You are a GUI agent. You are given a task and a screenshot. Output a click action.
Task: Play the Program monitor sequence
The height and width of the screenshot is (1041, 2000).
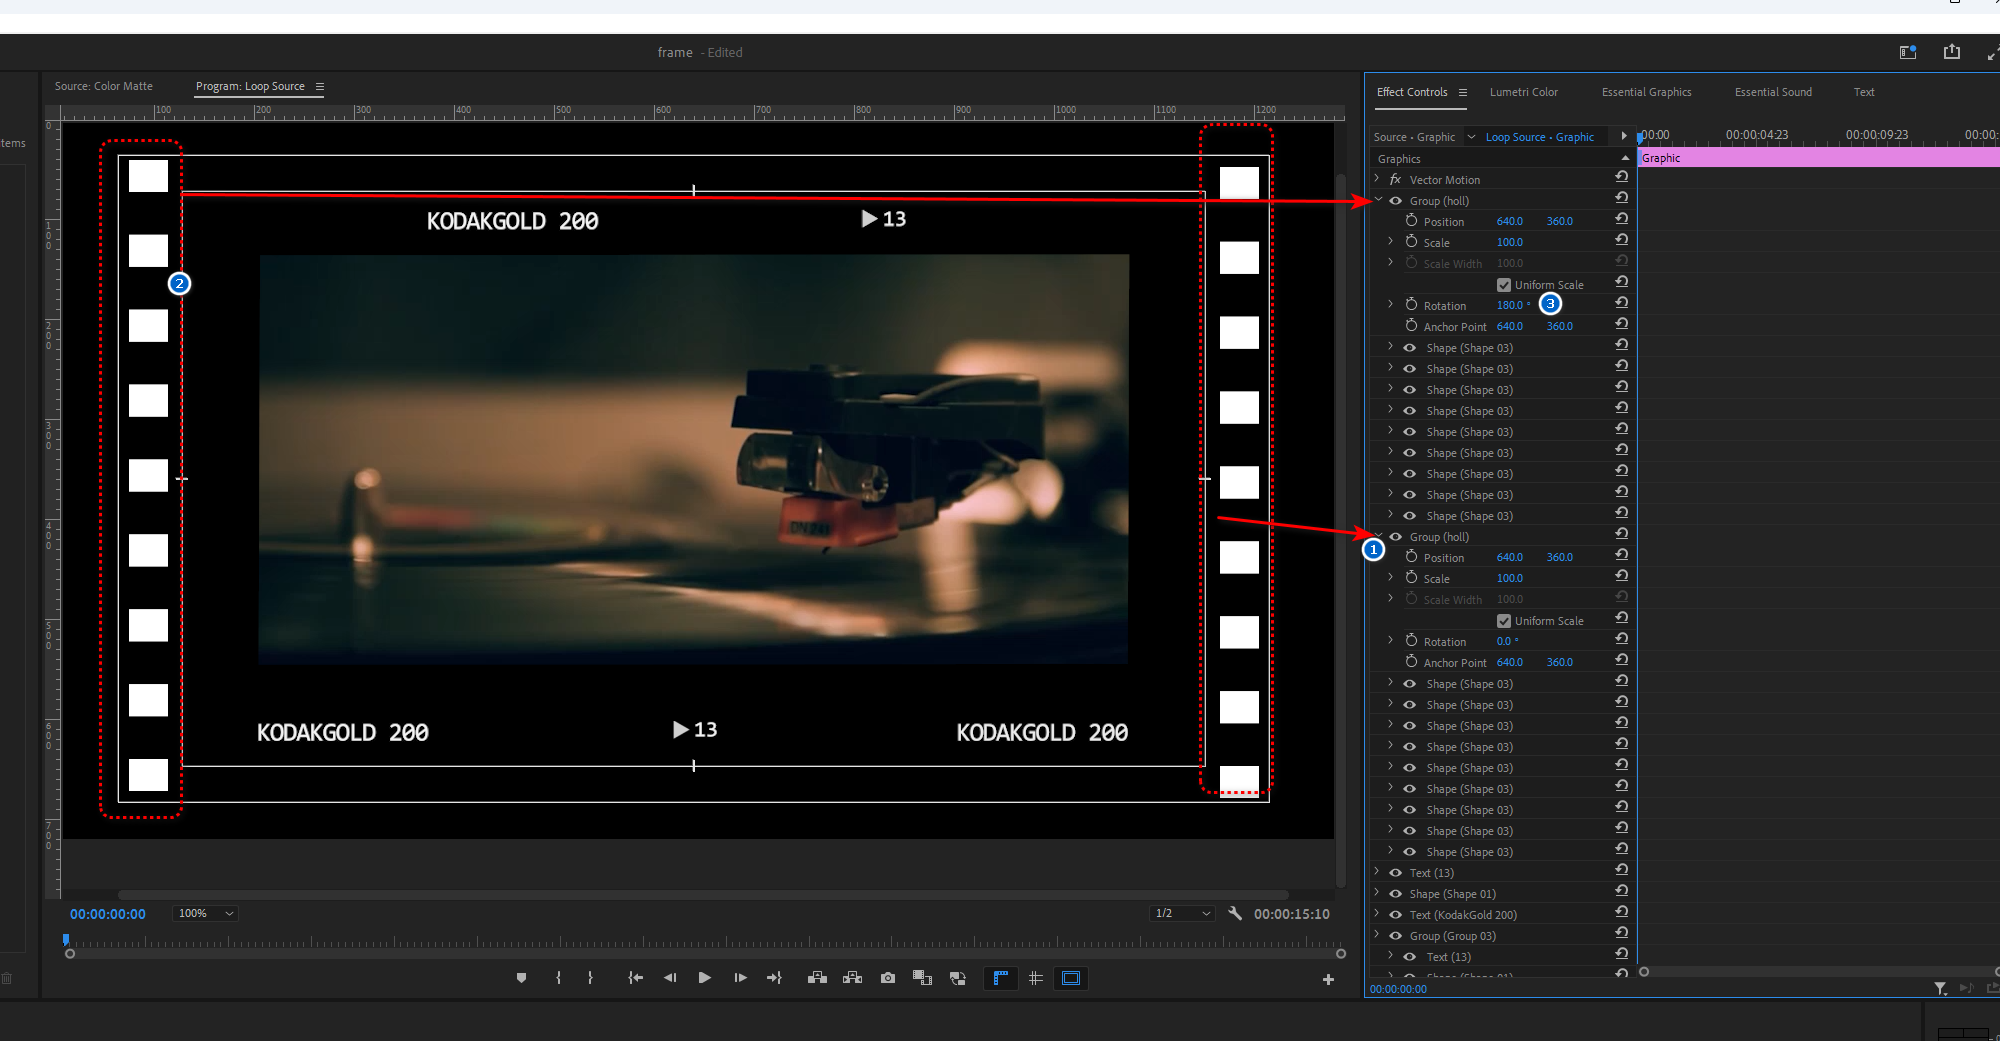704,978
